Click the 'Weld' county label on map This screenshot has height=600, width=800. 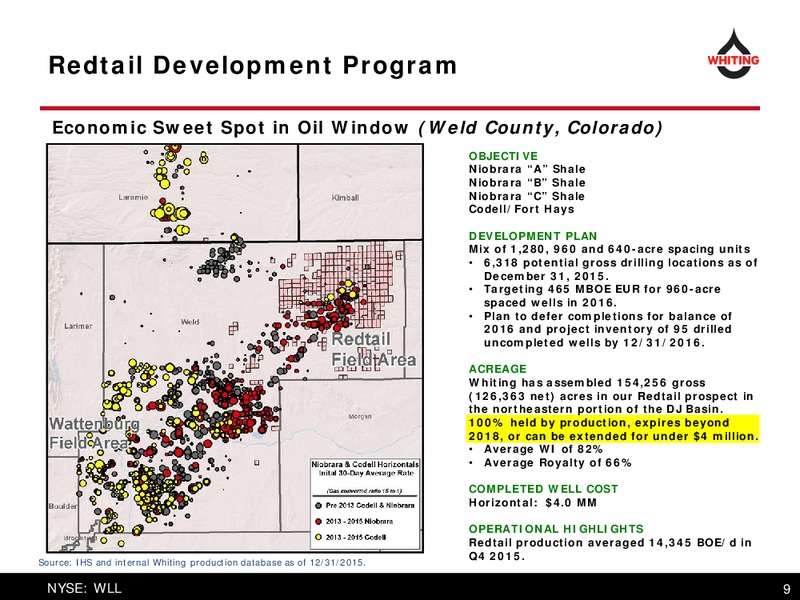pyautogui.click(x=190, y=322)
